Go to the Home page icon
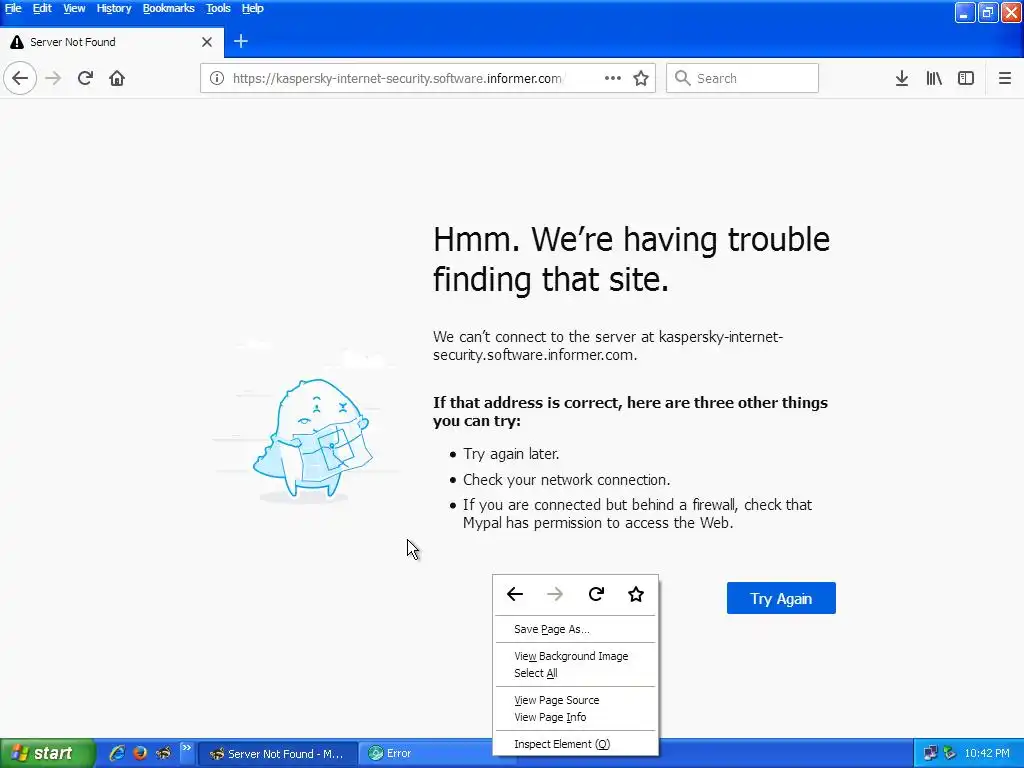 (x=117, y=78)
